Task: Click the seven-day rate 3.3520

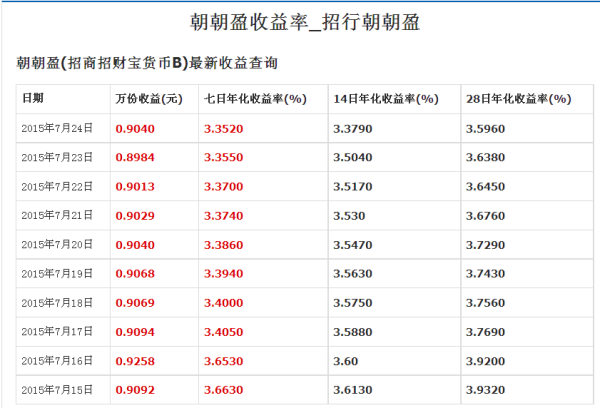Action: [x=223, y=129]
